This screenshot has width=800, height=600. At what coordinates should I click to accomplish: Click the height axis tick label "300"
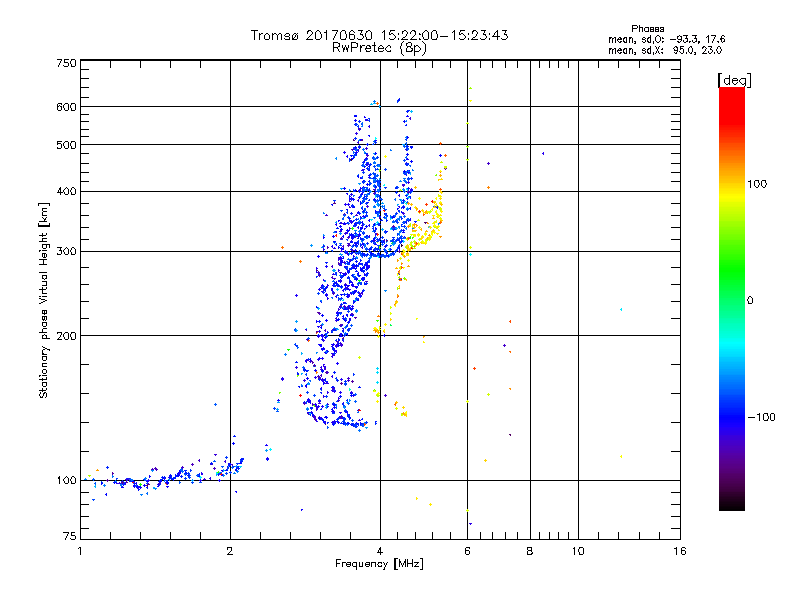coord(66,251)
